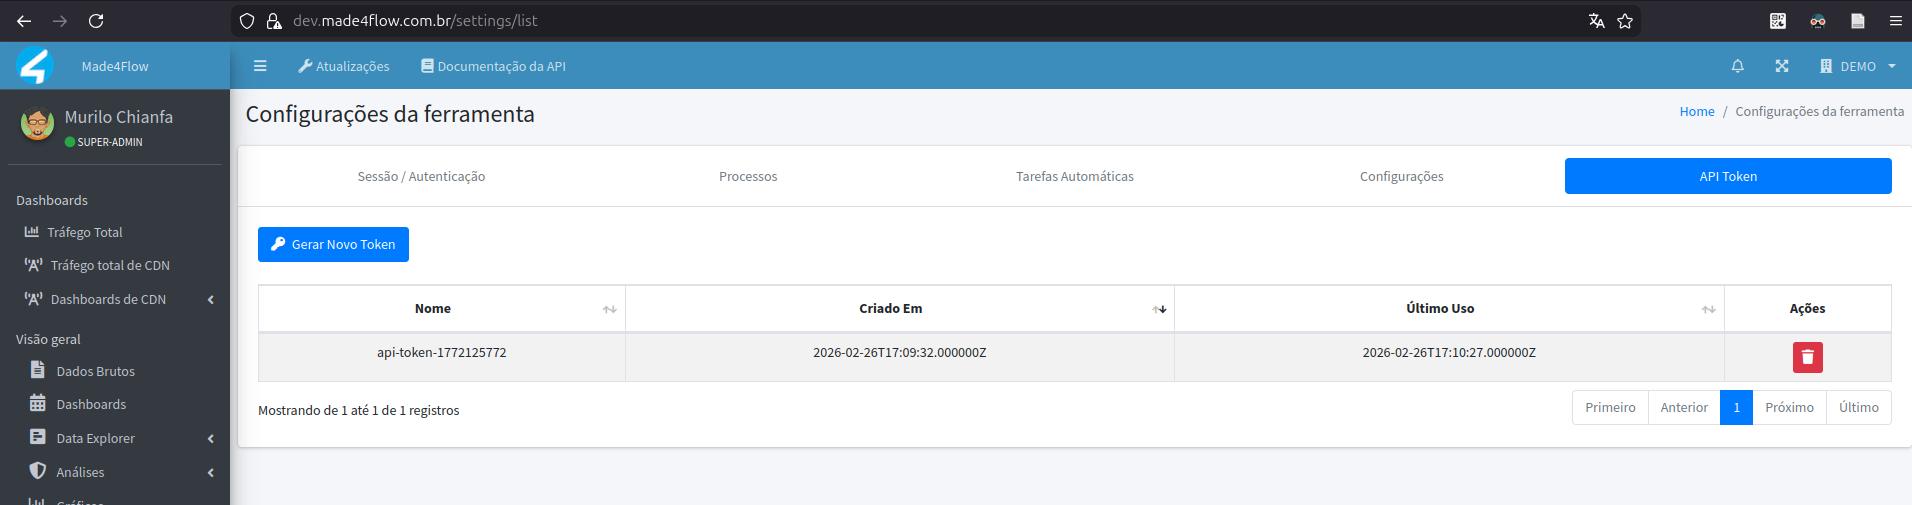Switch to Processos tab
Image resolution: width=1912 pixels, height=505 pixels.
(748, 176)
